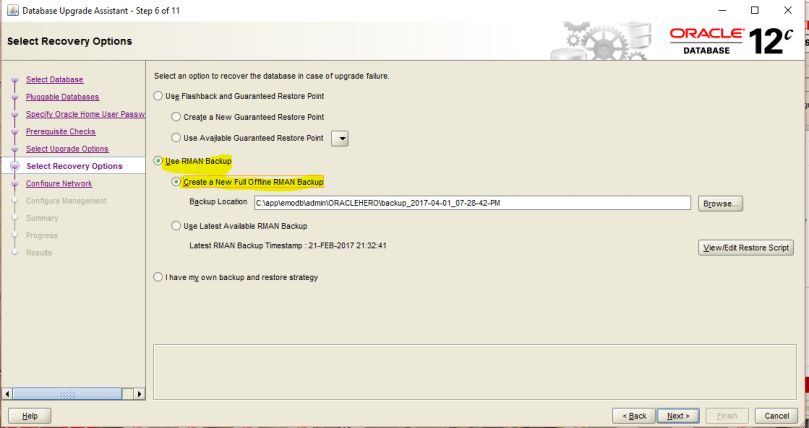Open View/Edit Restore Script

[745, 247]
